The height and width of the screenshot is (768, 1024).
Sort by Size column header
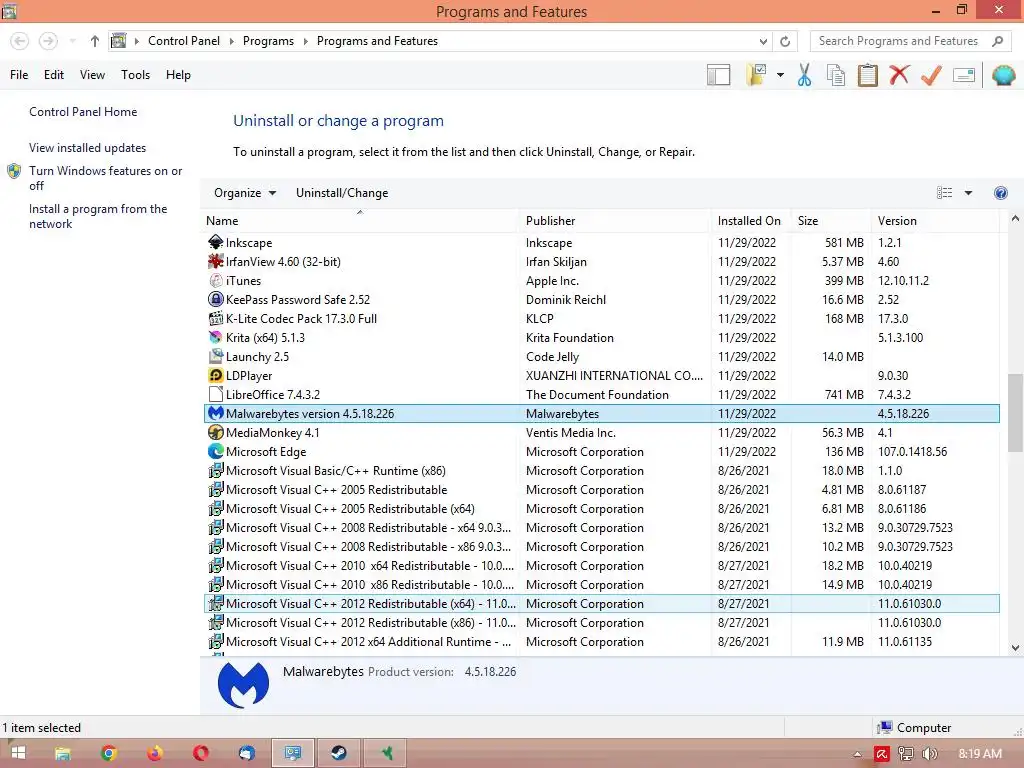[x=830, y=221]
